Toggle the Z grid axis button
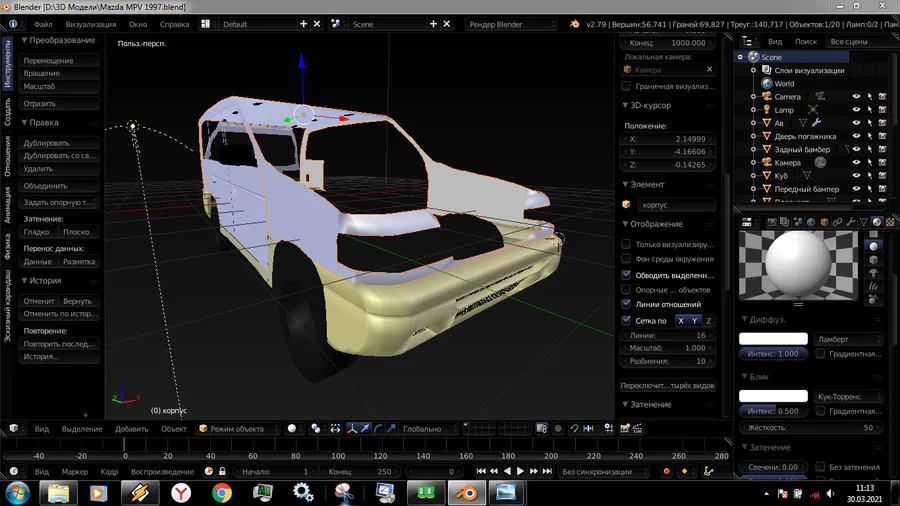The width and height of the screenshot is (900, 506). pos(708,321)
